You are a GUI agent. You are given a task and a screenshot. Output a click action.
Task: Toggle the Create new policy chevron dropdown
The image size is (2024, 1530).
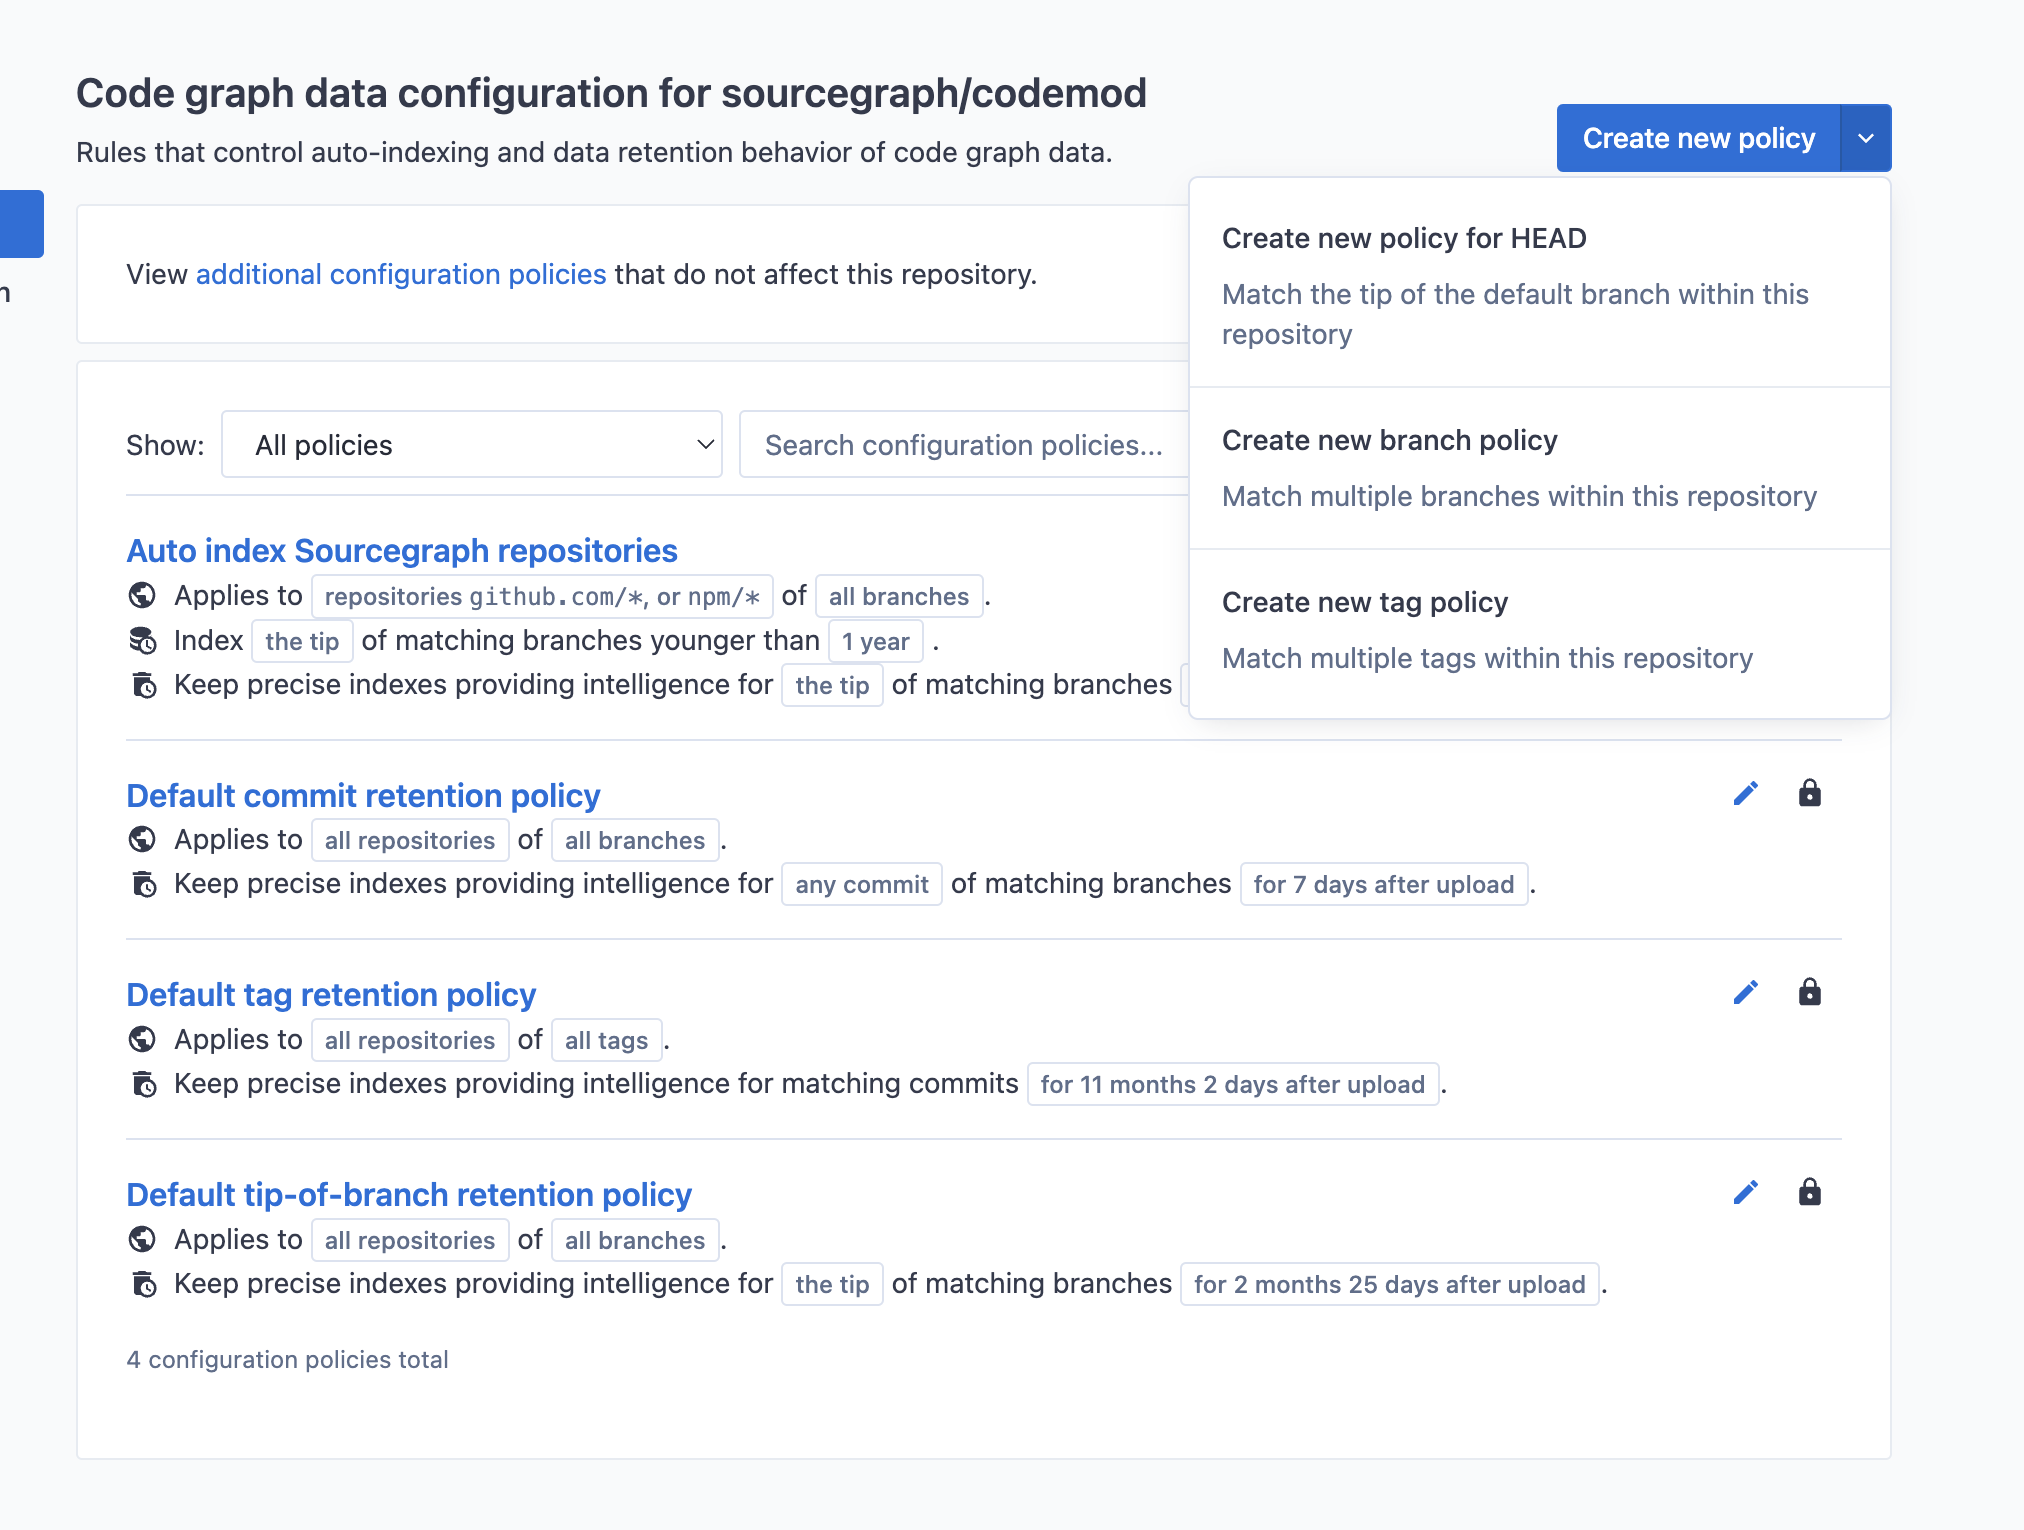(x=1865, y=139)
